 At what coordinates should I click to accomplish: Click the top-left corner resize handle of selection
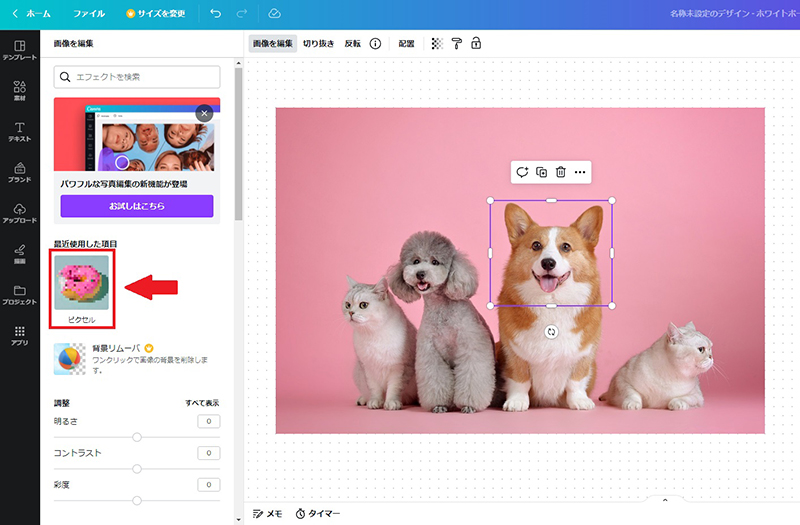pyautogui.click(x=490, y=201)
